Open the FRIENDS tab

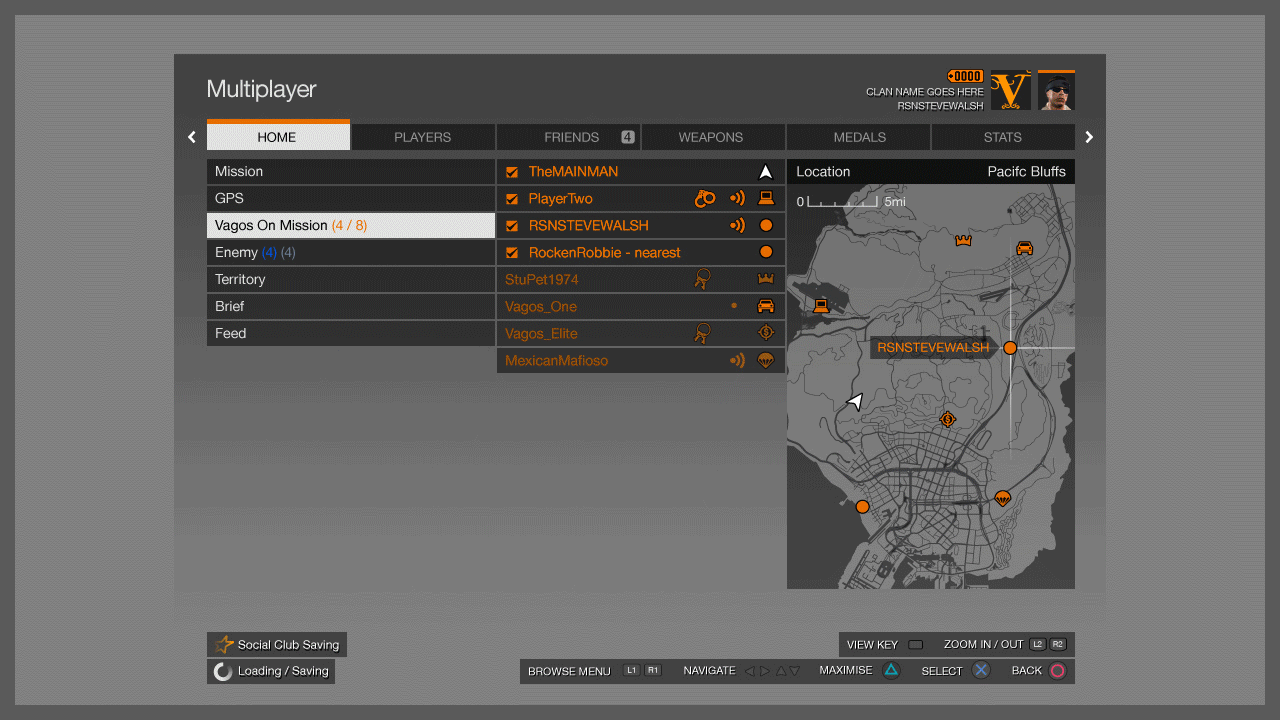pyautogui.click(x=569, y=137)
